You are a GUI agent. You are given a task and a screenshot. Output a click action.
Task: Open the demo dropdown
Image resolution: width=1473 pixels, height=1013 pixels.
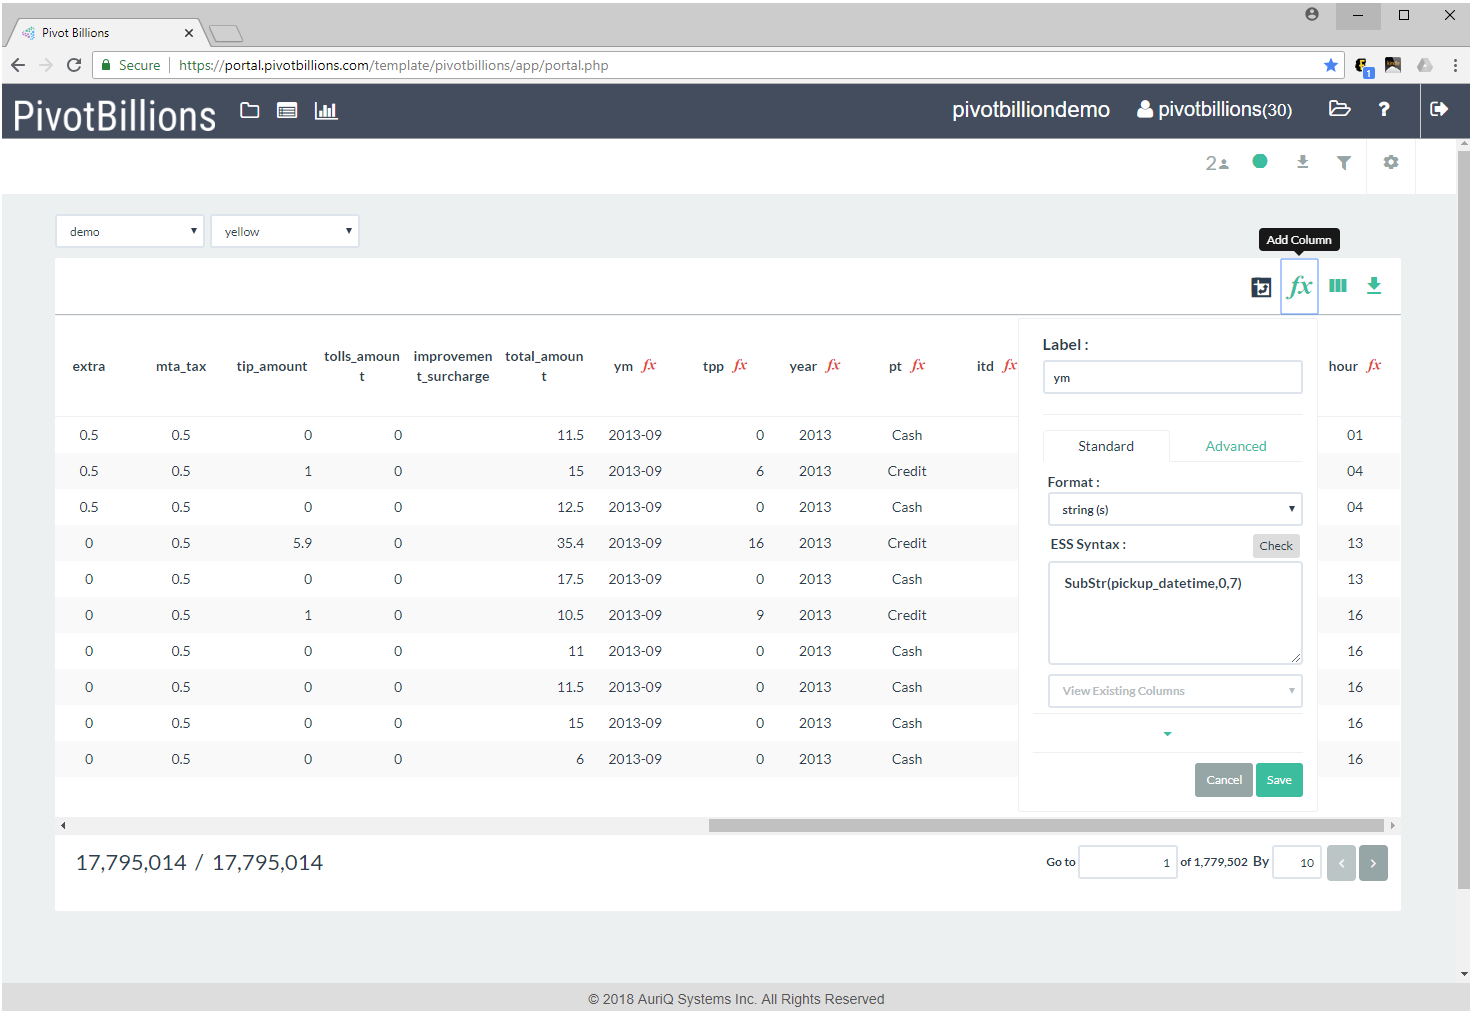pyautogui.click(x=130, y=231)
